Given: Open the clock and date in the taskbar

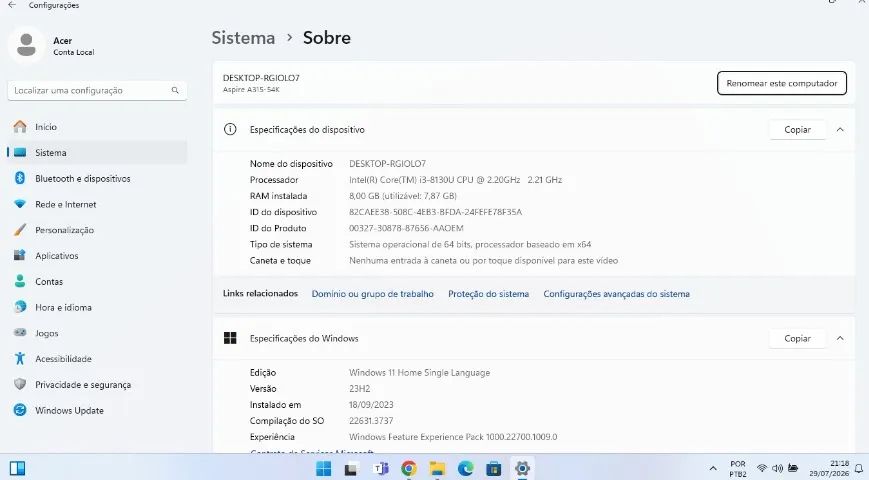Looking at the screenshot, I should pos(830,469).
